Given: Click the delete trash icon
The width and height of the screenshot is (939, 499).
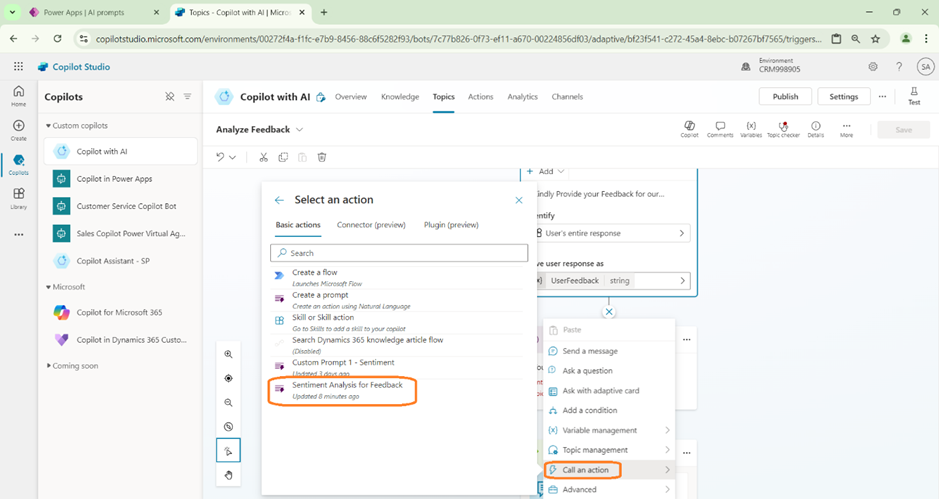Looking at the screenshot, I should pos(322,157).
